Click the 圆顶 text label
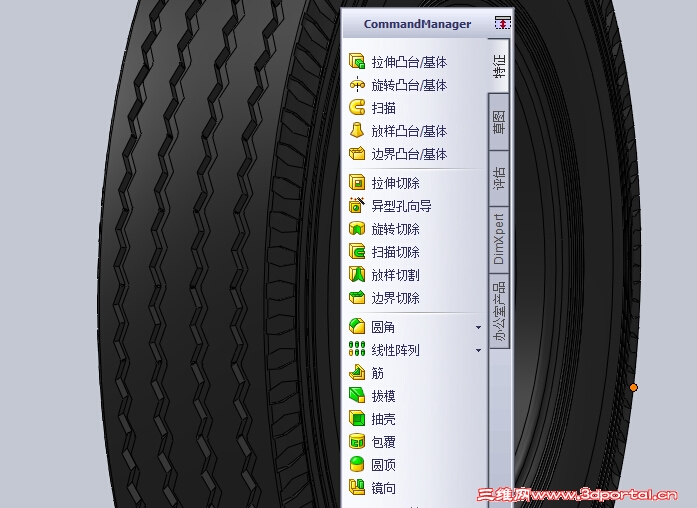697x508 pixels. click(x=383, y=466)
